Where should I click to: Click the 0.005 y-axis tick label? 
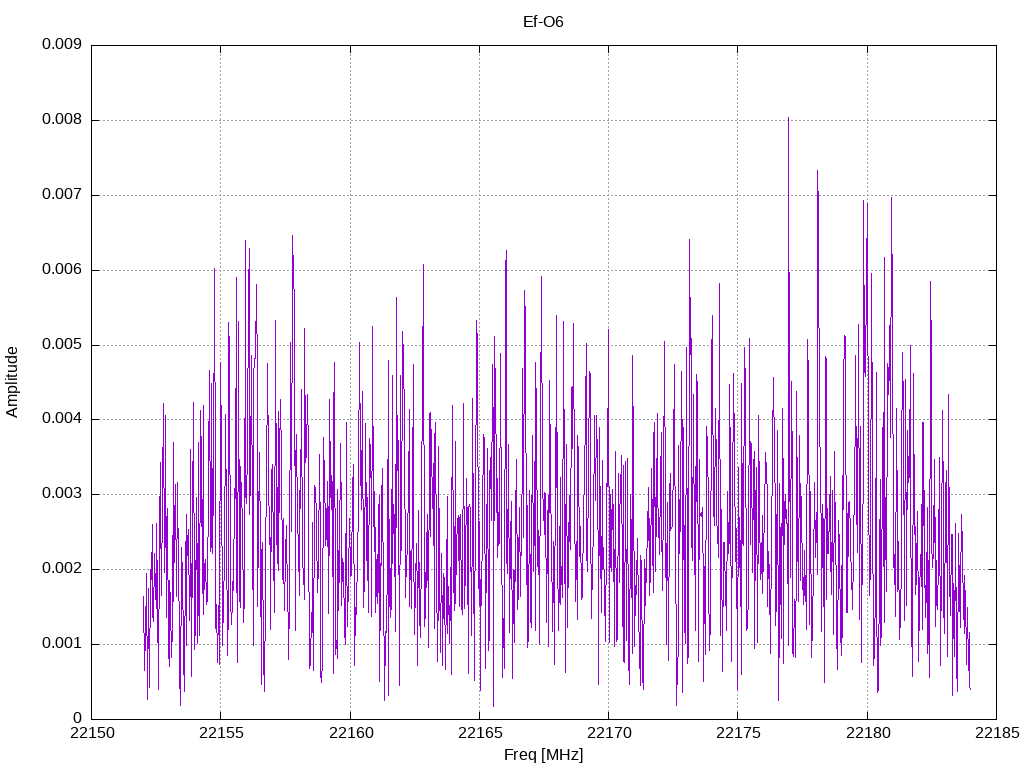tap(62, 344)
